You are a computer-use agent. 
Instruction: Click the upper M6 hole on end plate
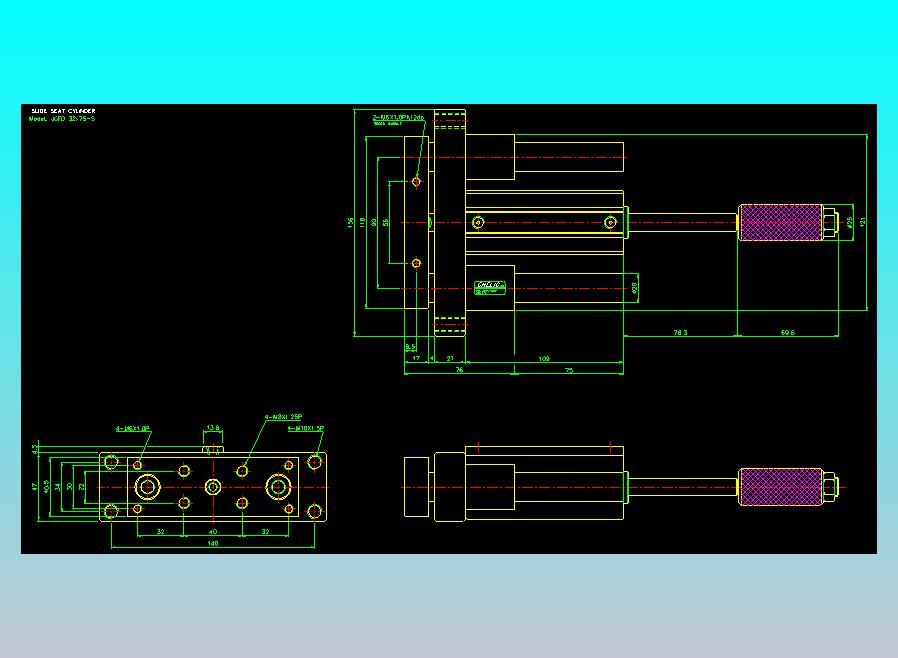tap(416, 182)
